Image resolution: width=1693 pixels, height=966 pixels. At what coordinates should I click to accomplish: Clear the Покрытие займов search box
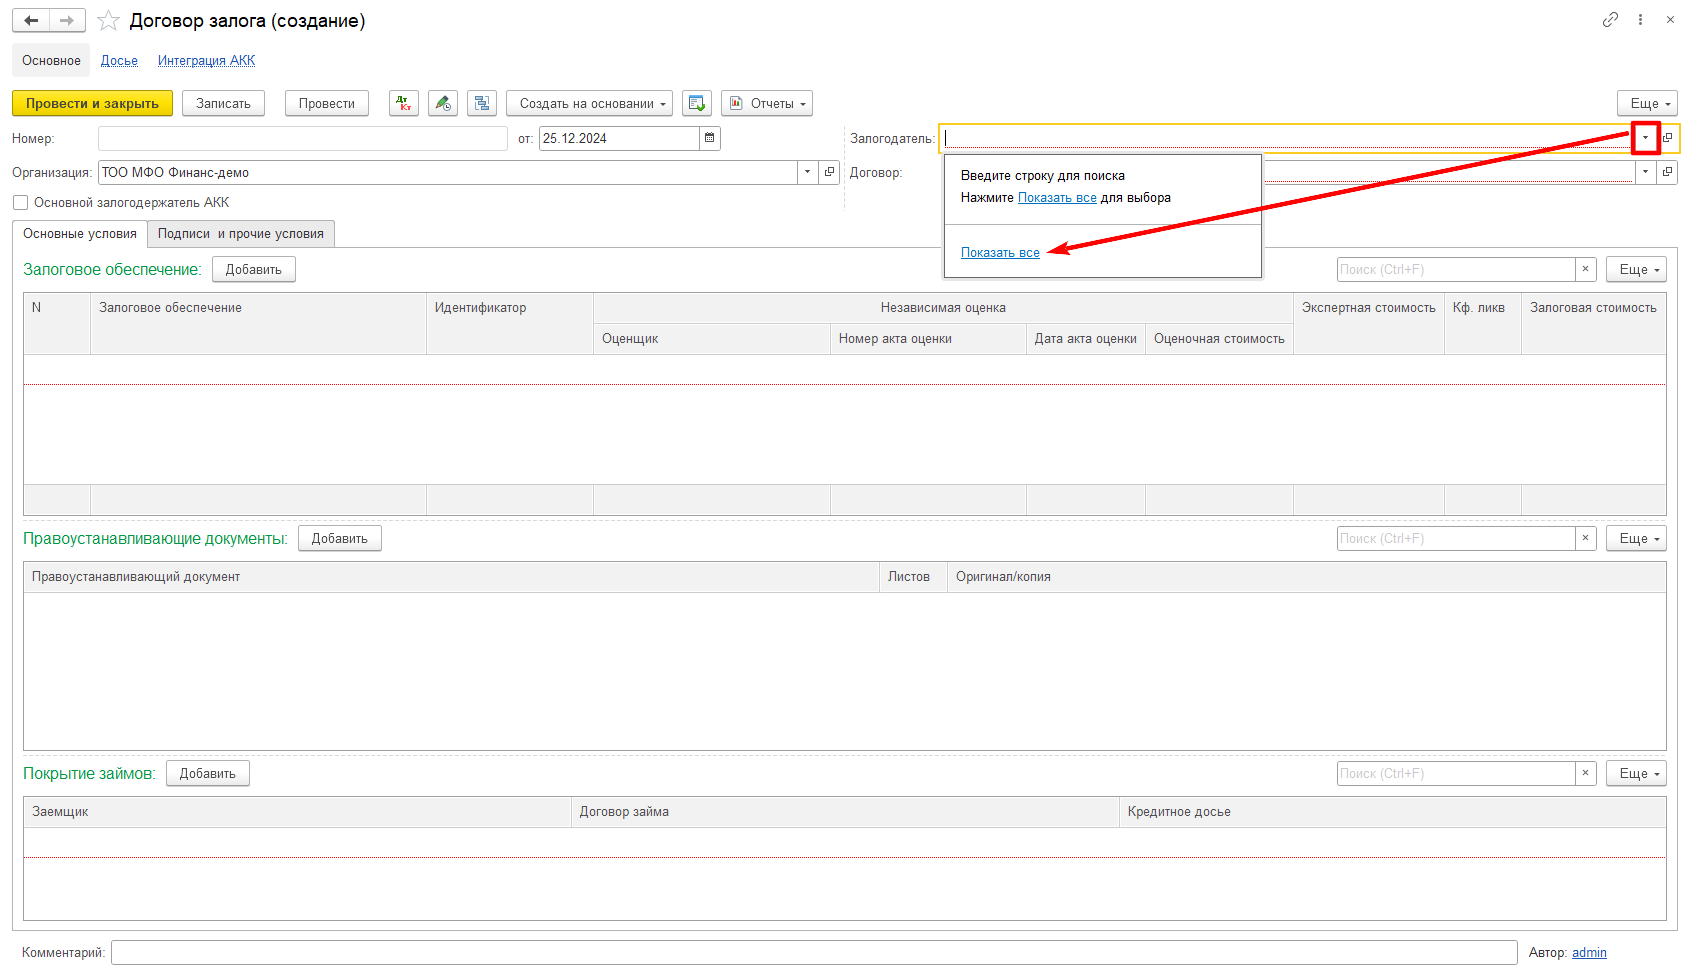1586,773
